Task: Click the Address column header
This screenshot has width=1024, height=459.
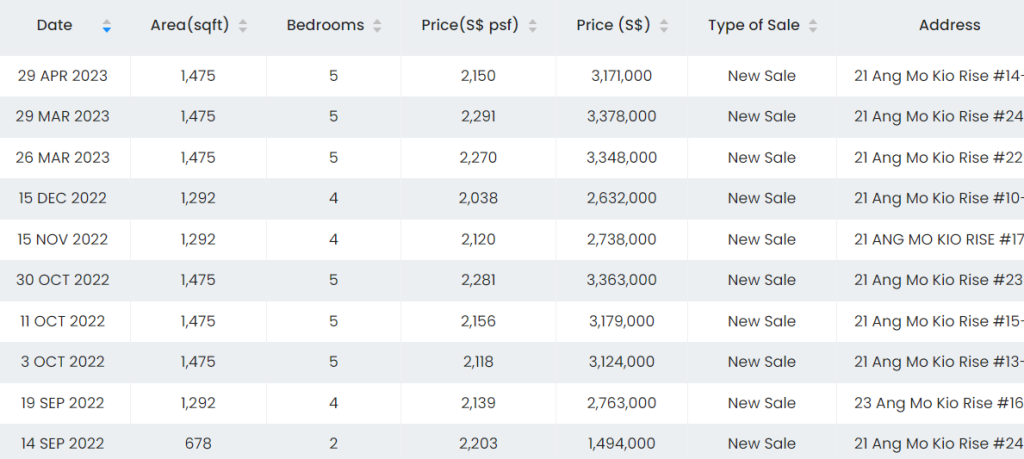Action: pyautogui.click(x=949, y=25)
